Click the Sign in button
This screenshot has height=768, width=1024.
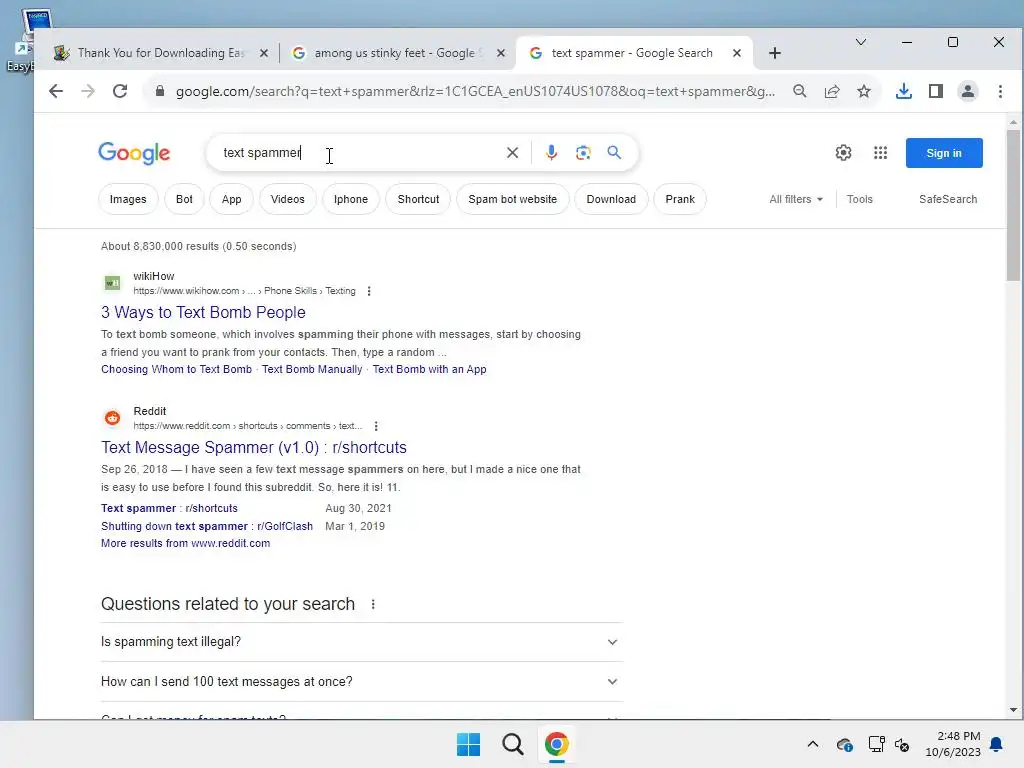944,153
